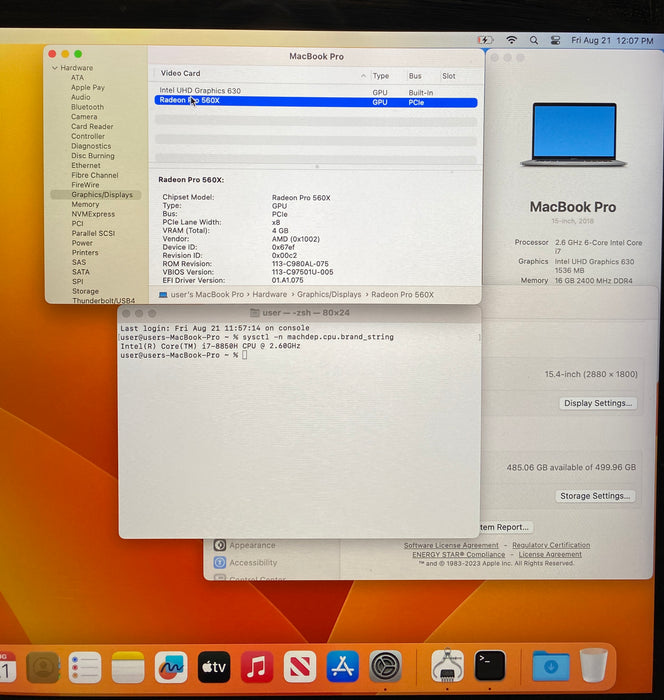Click user's MacBook Pro in path bar
Screen dimensions: 664x700
(207, 295)
